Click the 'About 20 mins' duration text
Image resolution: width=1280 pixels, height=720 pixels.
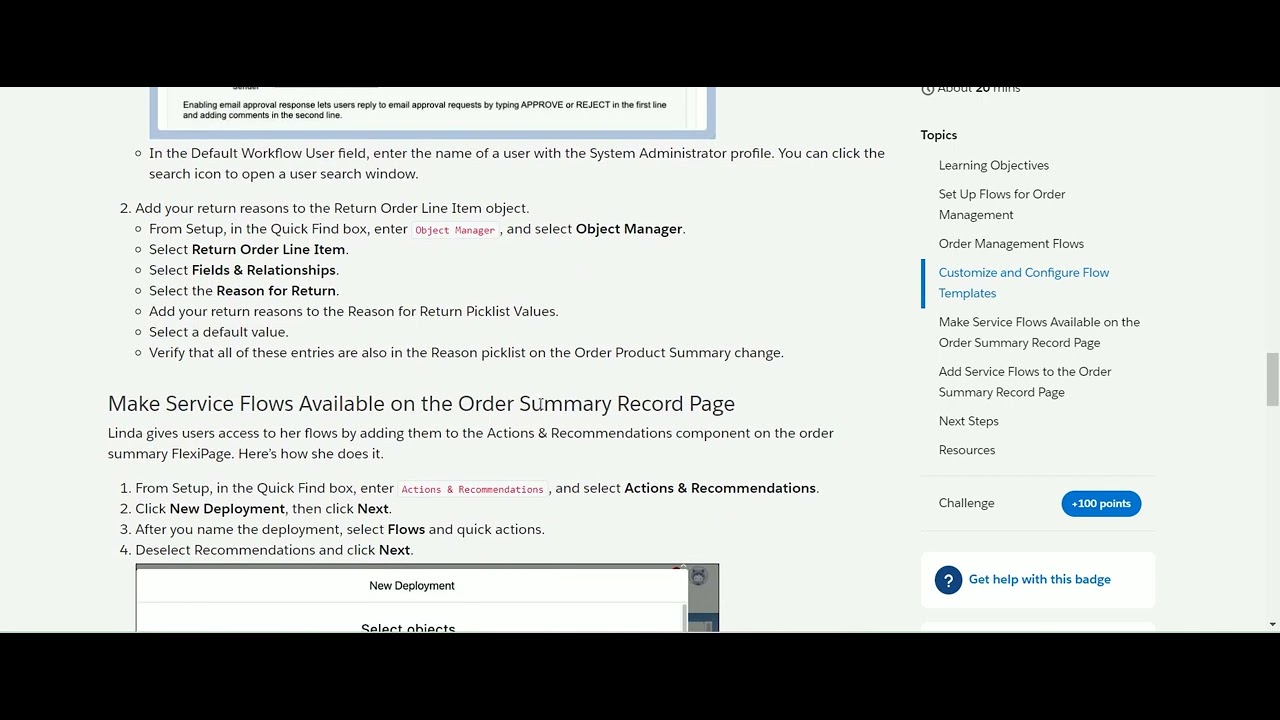[x=979, y=89]
